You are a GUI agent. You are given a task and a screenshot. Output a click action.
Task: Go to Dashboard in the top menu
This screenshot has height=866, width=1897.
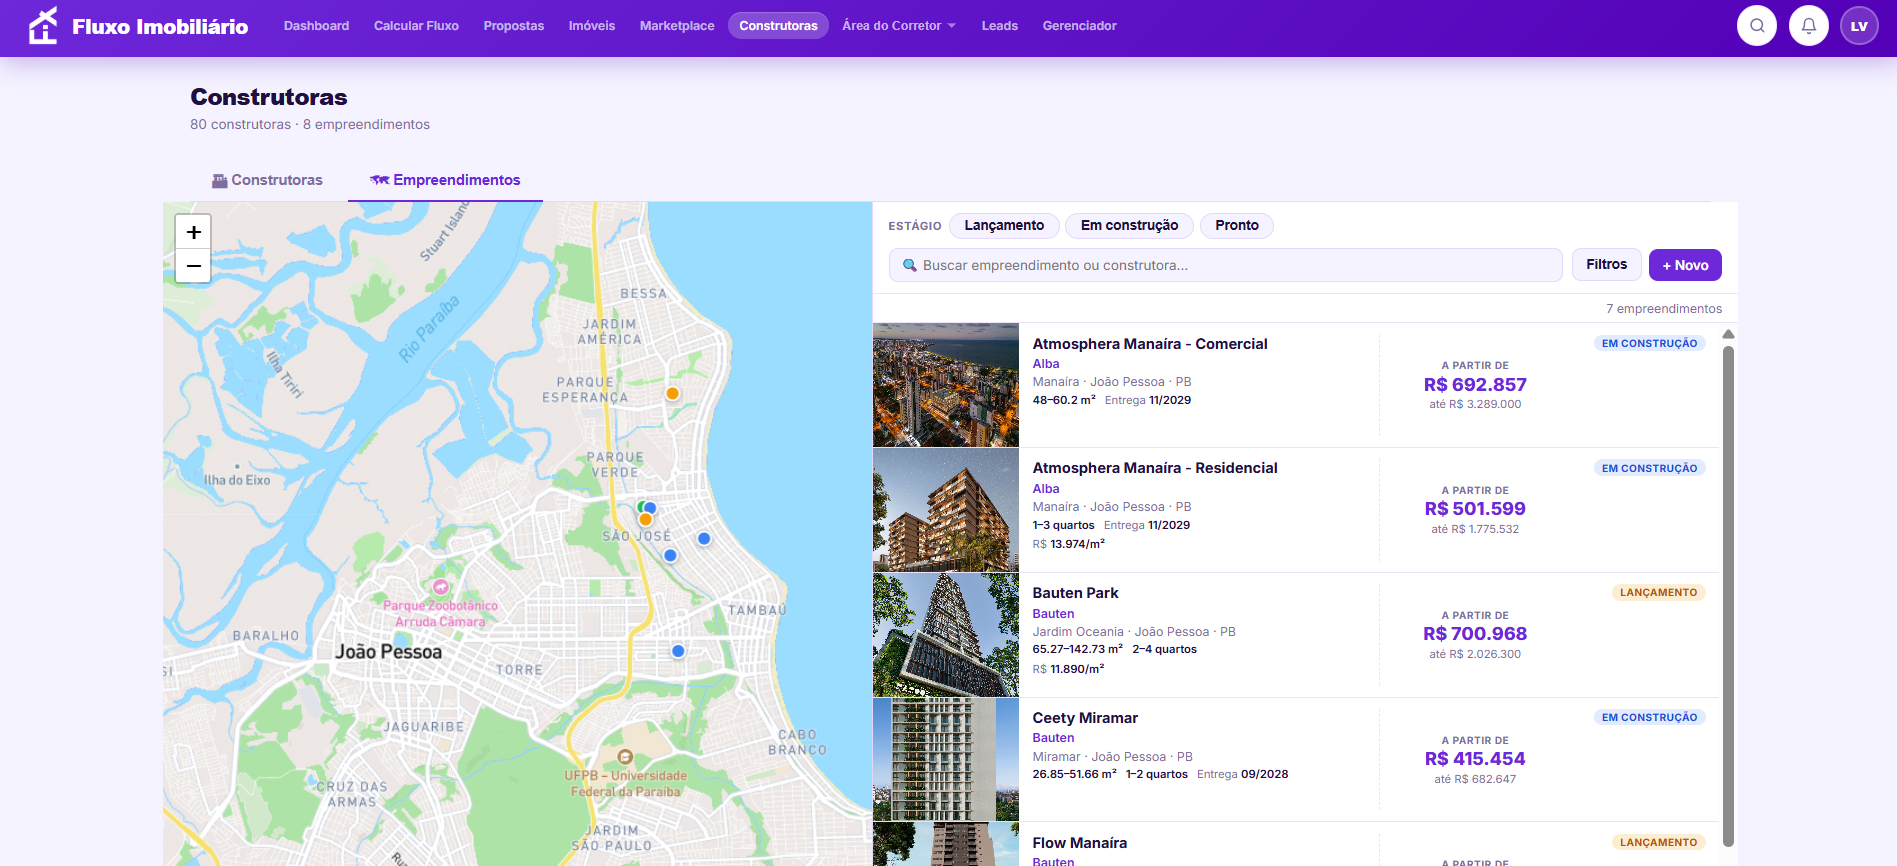tap(316, 26)
